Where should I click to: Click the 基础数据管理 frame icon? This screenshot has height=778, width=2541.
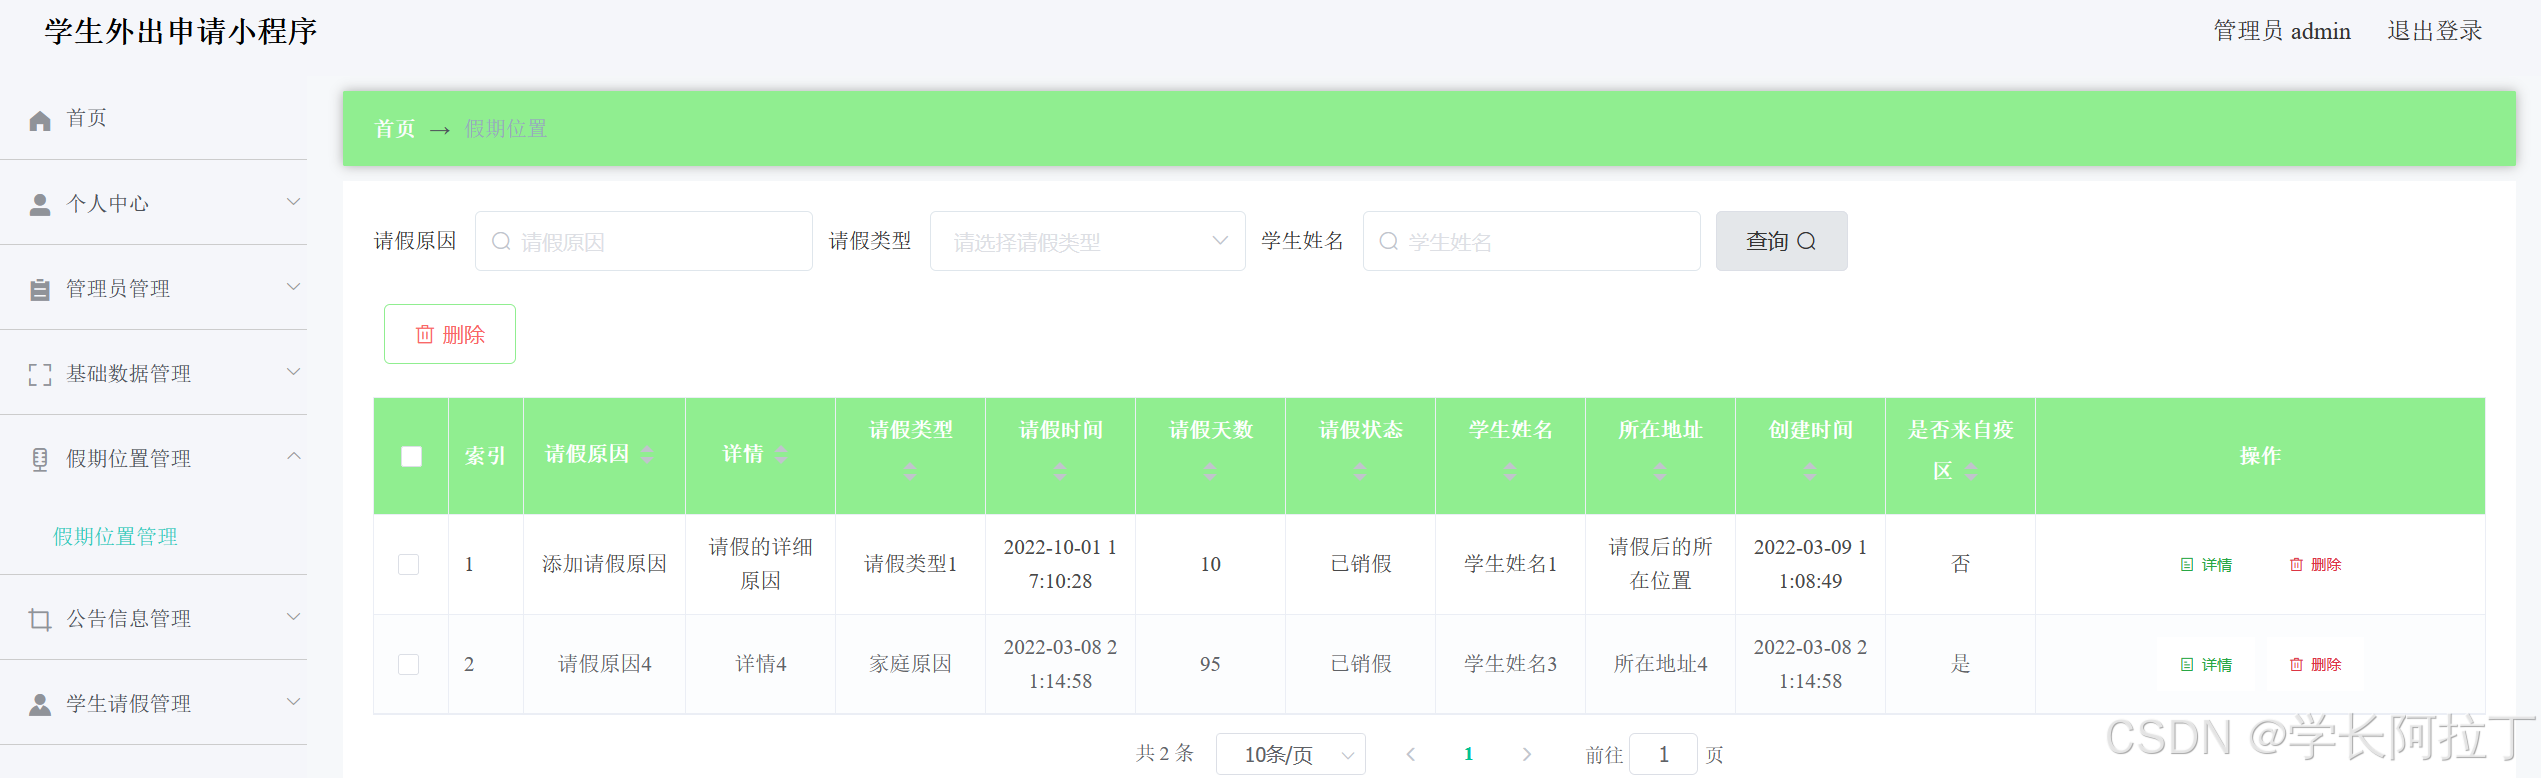point(40,375)
